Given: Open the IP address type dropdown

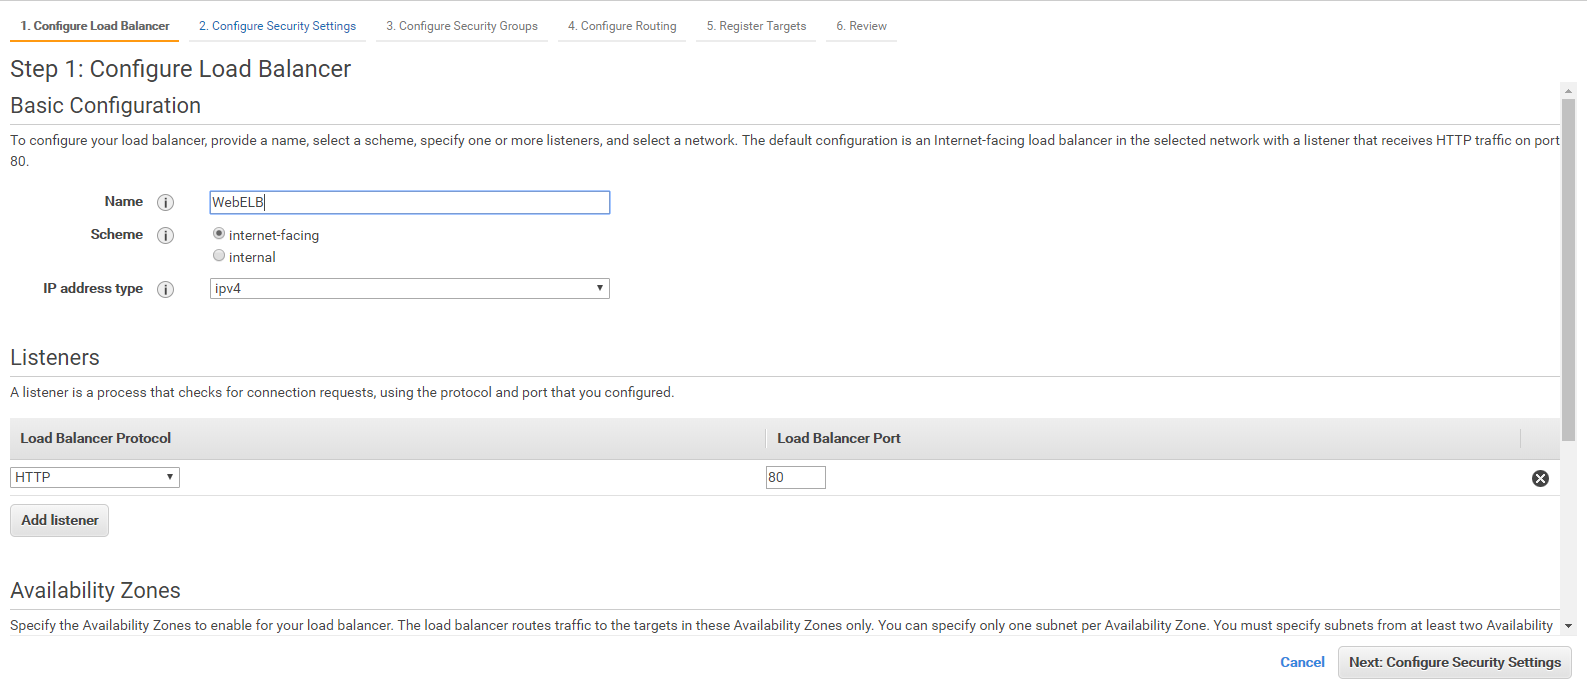Looking at the screenshot, I should (x=409, y=289).
